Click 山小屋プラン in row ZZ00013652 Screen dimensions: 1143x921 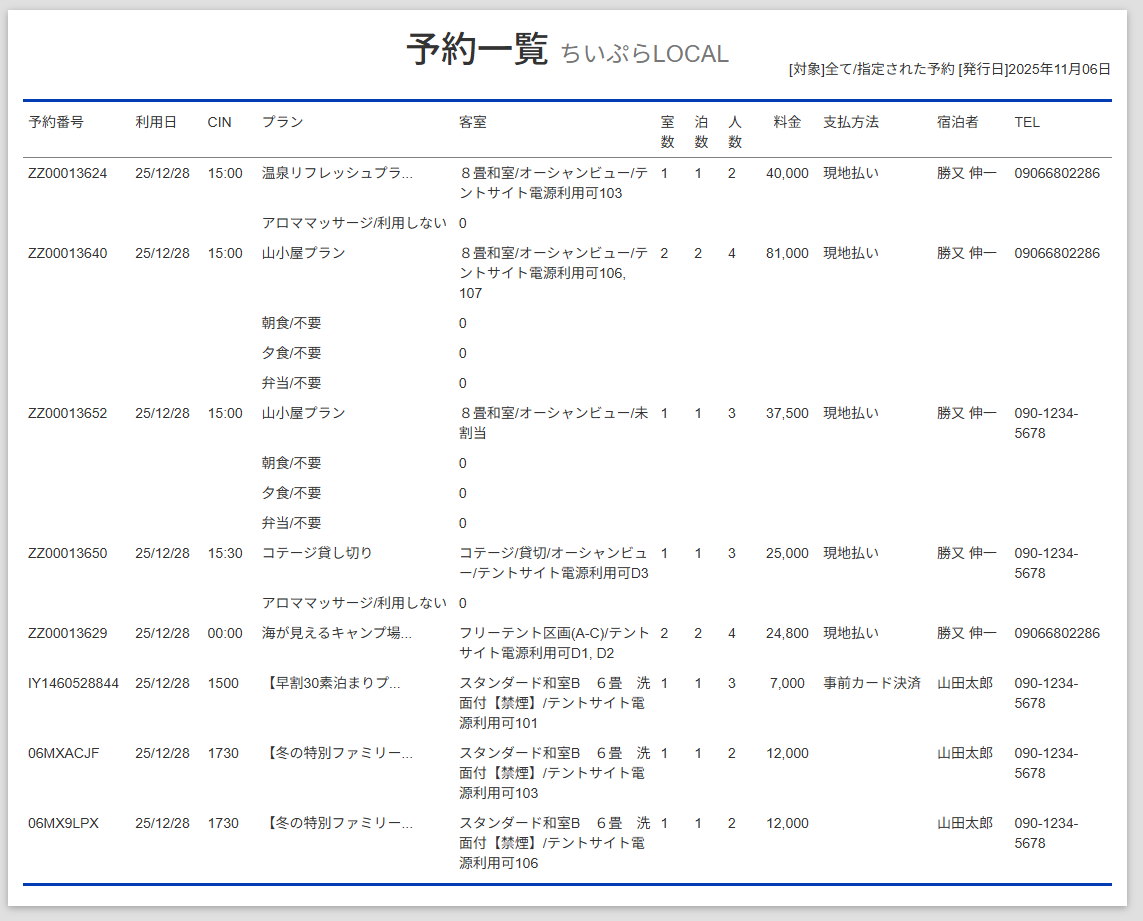pos(304,413)
